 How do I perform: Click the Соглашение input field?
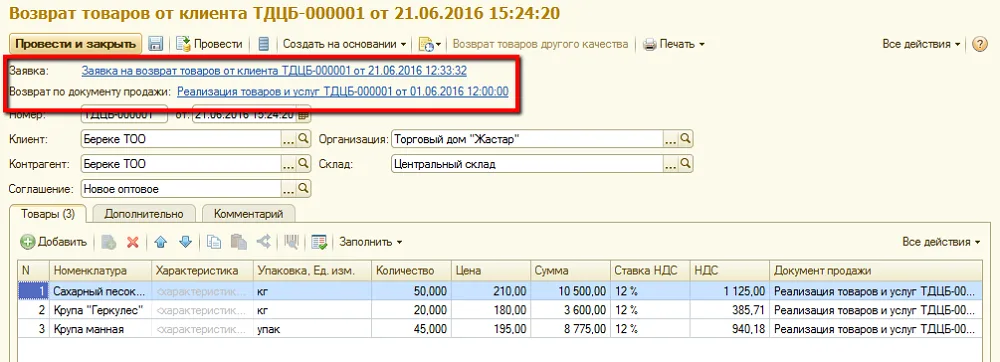click(x=181, y=189)
